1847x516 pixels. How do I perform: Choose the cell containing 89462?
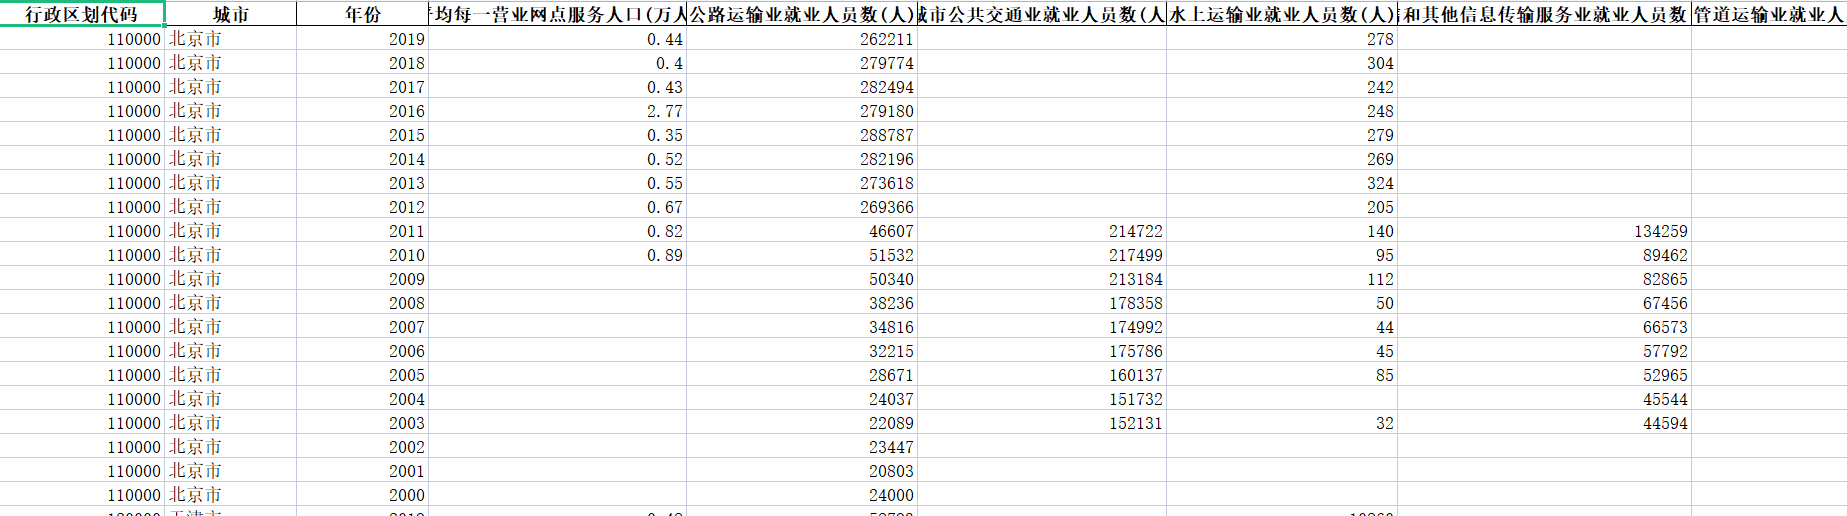[x=1545, y=255]
